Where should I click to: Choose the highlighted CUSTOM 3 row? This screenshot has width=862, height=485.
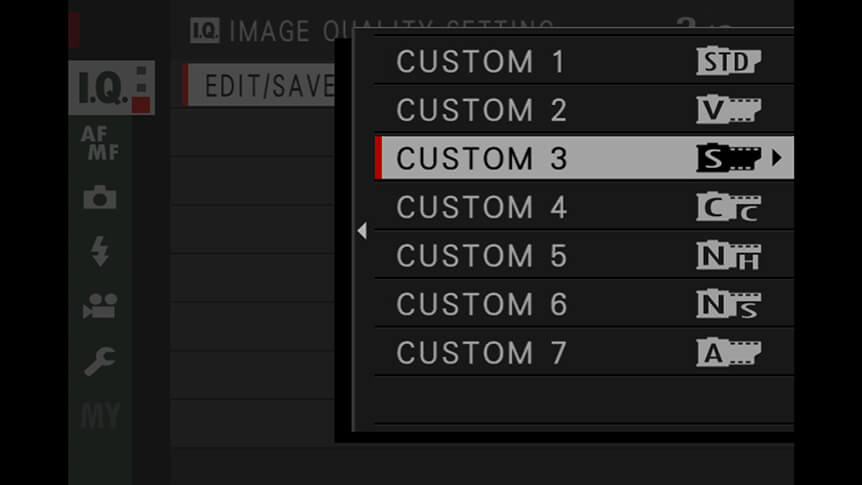coord(584,158)
